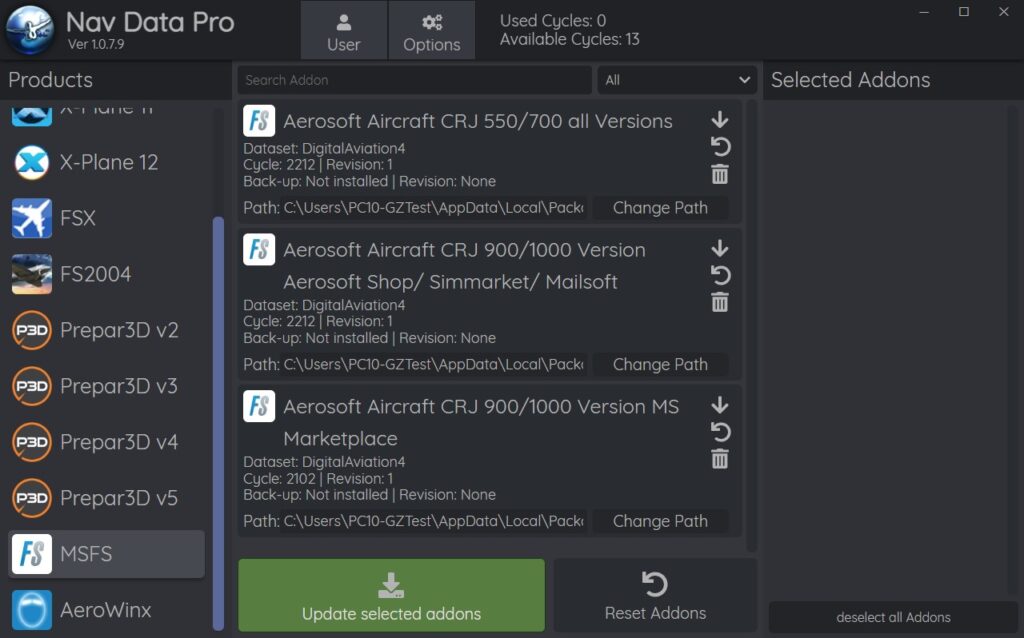Click path field of CRJ 900/1000 Aerosoft Shop
The image size is (1024, 638).
(434, 364)
